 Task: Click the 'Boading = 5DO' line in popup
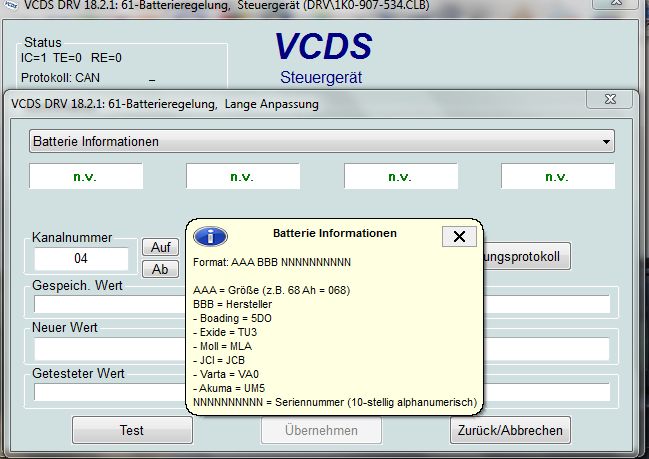pyautogui.click(x=233, y=318)
